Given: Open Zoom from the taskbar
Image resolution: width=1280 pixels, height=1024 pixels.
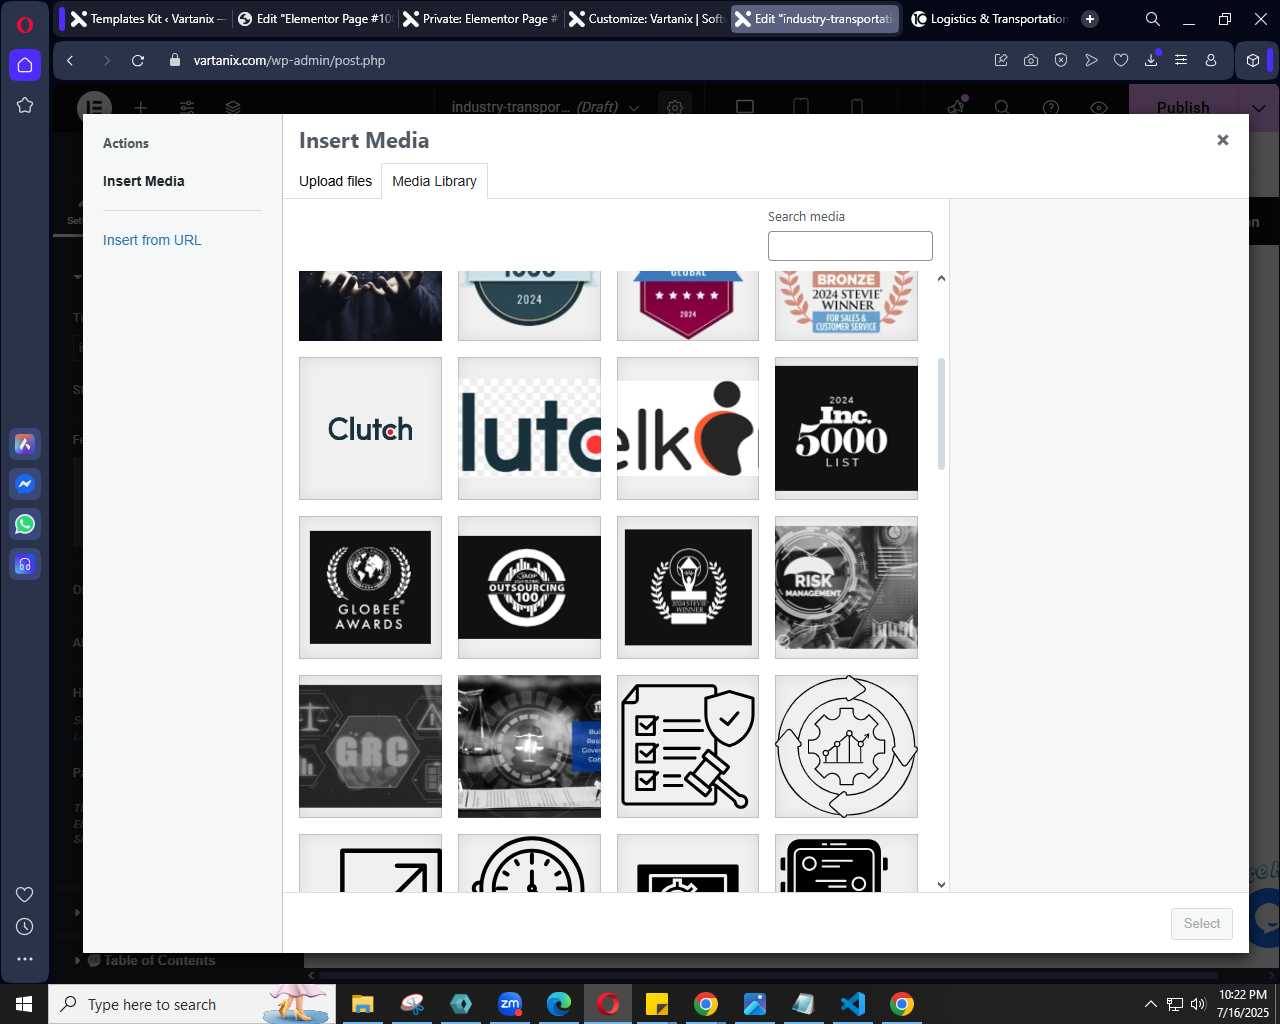Looking at the screenshot, I should [x=510, y=1004].
